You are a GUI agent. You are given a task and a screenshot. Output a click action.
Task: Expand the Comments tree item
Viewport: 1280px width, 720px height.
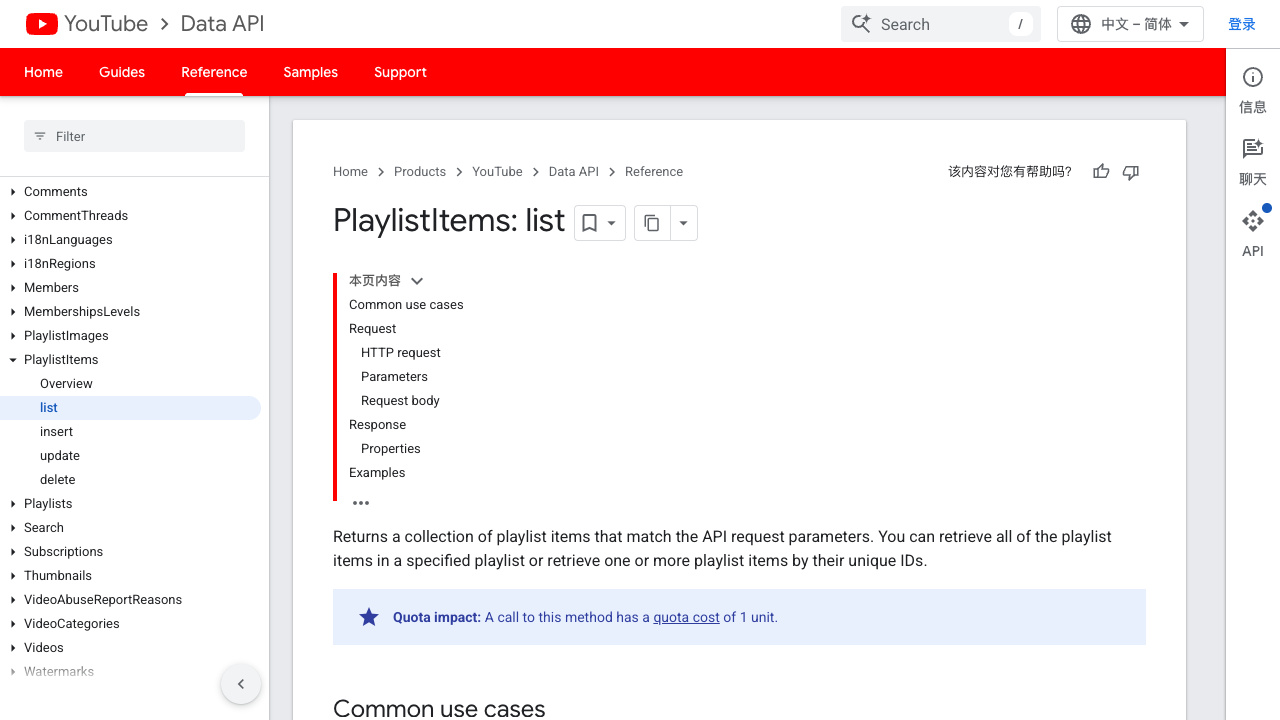pyautogui.click(x=13, y=192)
